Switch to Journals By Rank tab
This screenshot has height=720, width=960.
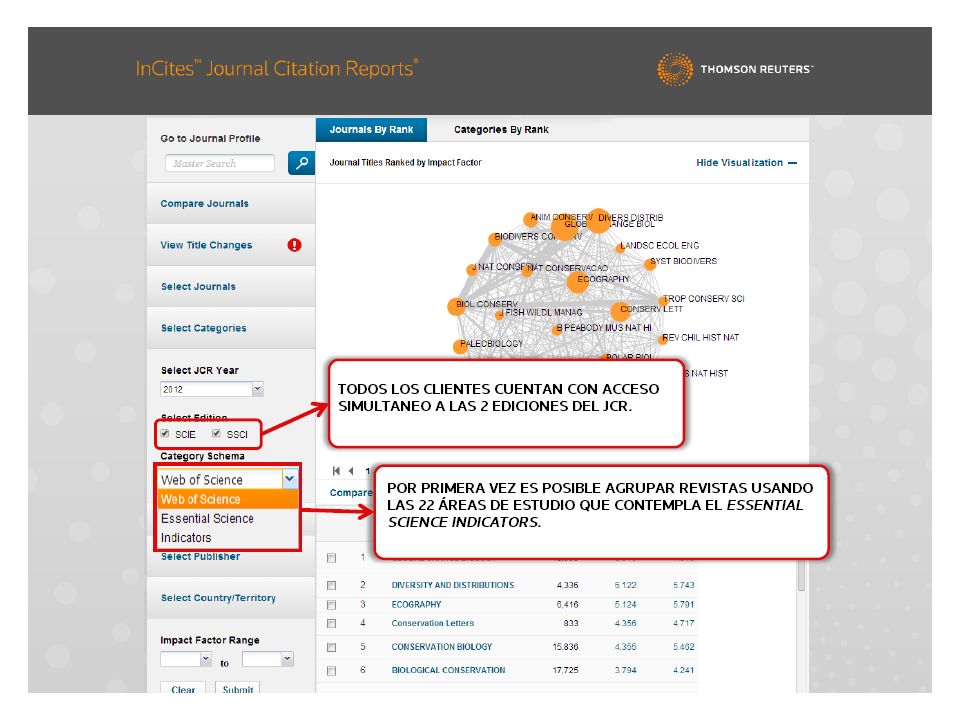[372, 130]
